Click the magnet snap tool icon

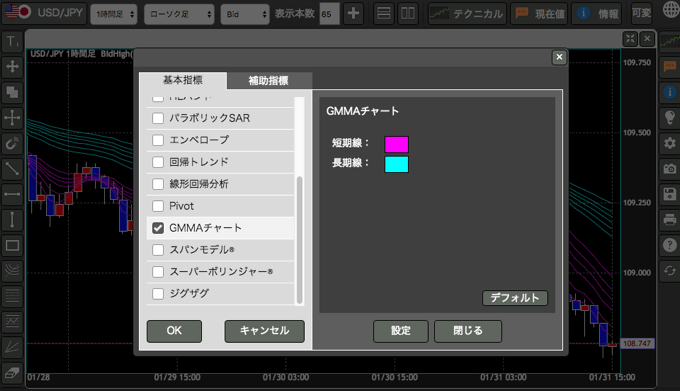tap(12, 143)
